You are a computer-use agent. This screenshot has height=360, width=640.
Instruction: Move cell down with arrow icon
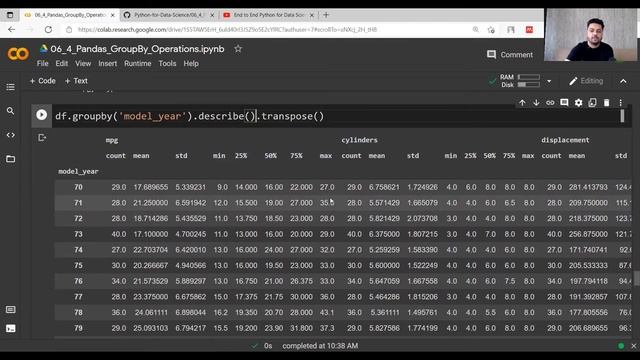[x=536, y=102]
